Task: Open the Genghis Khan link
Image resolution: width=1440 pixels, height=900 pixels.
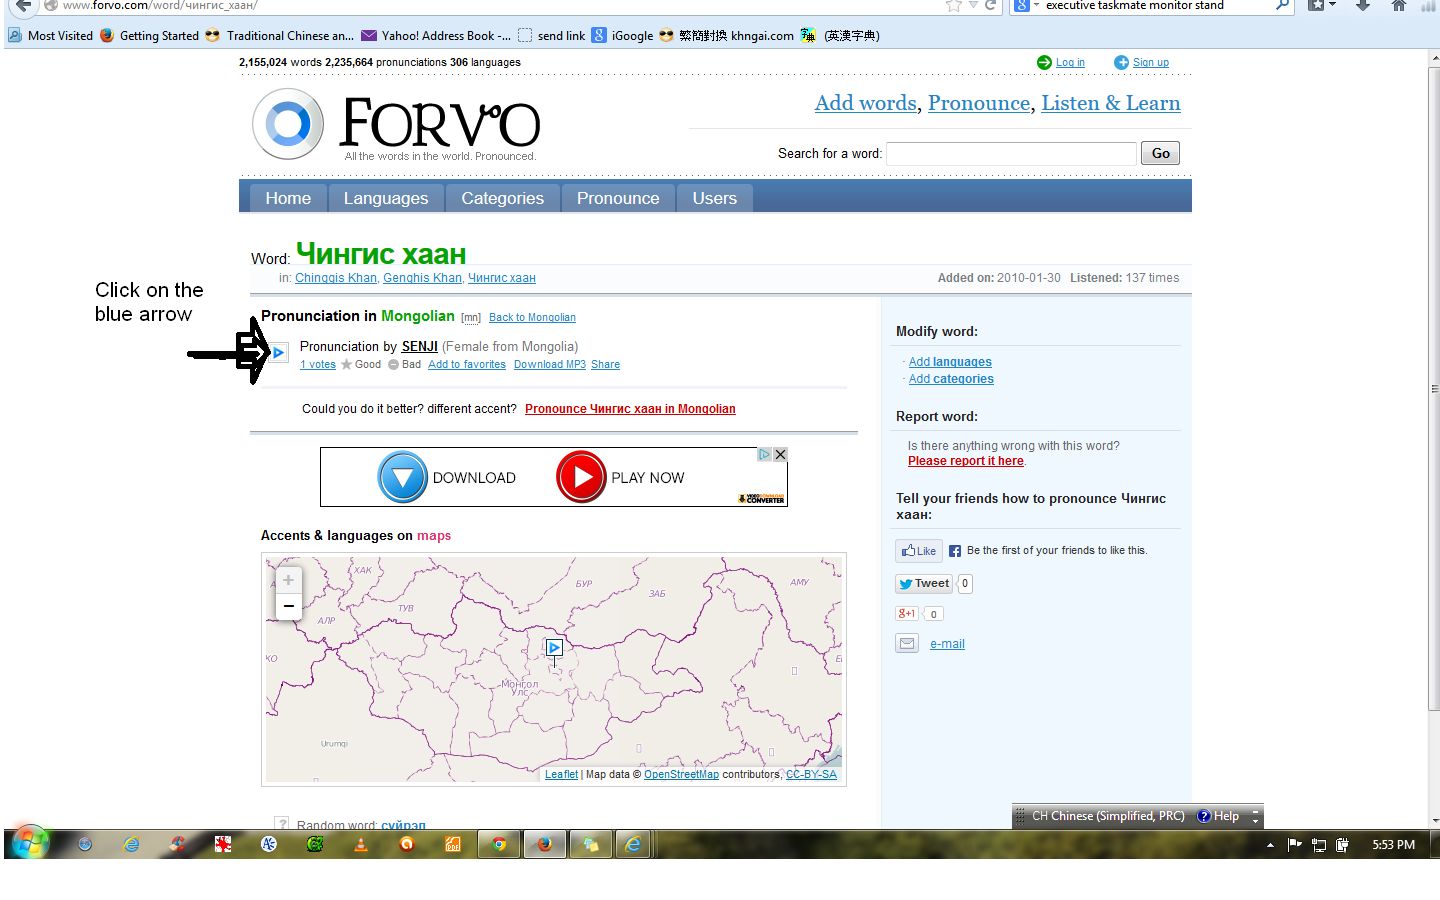Action: click(423, 278)
